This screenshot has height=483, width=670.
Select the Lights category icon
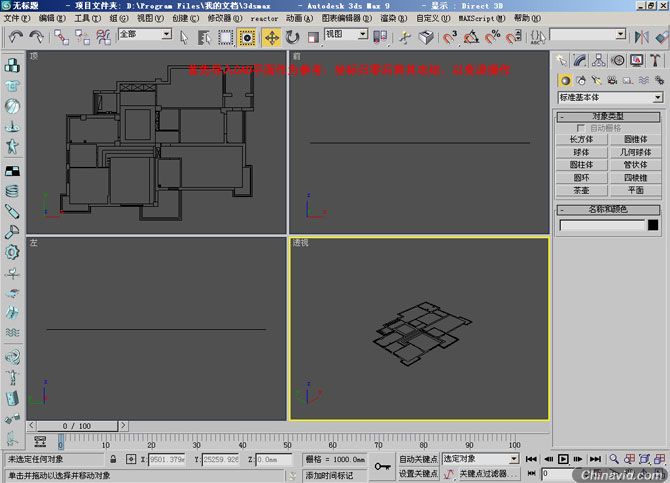pos(597,80)
